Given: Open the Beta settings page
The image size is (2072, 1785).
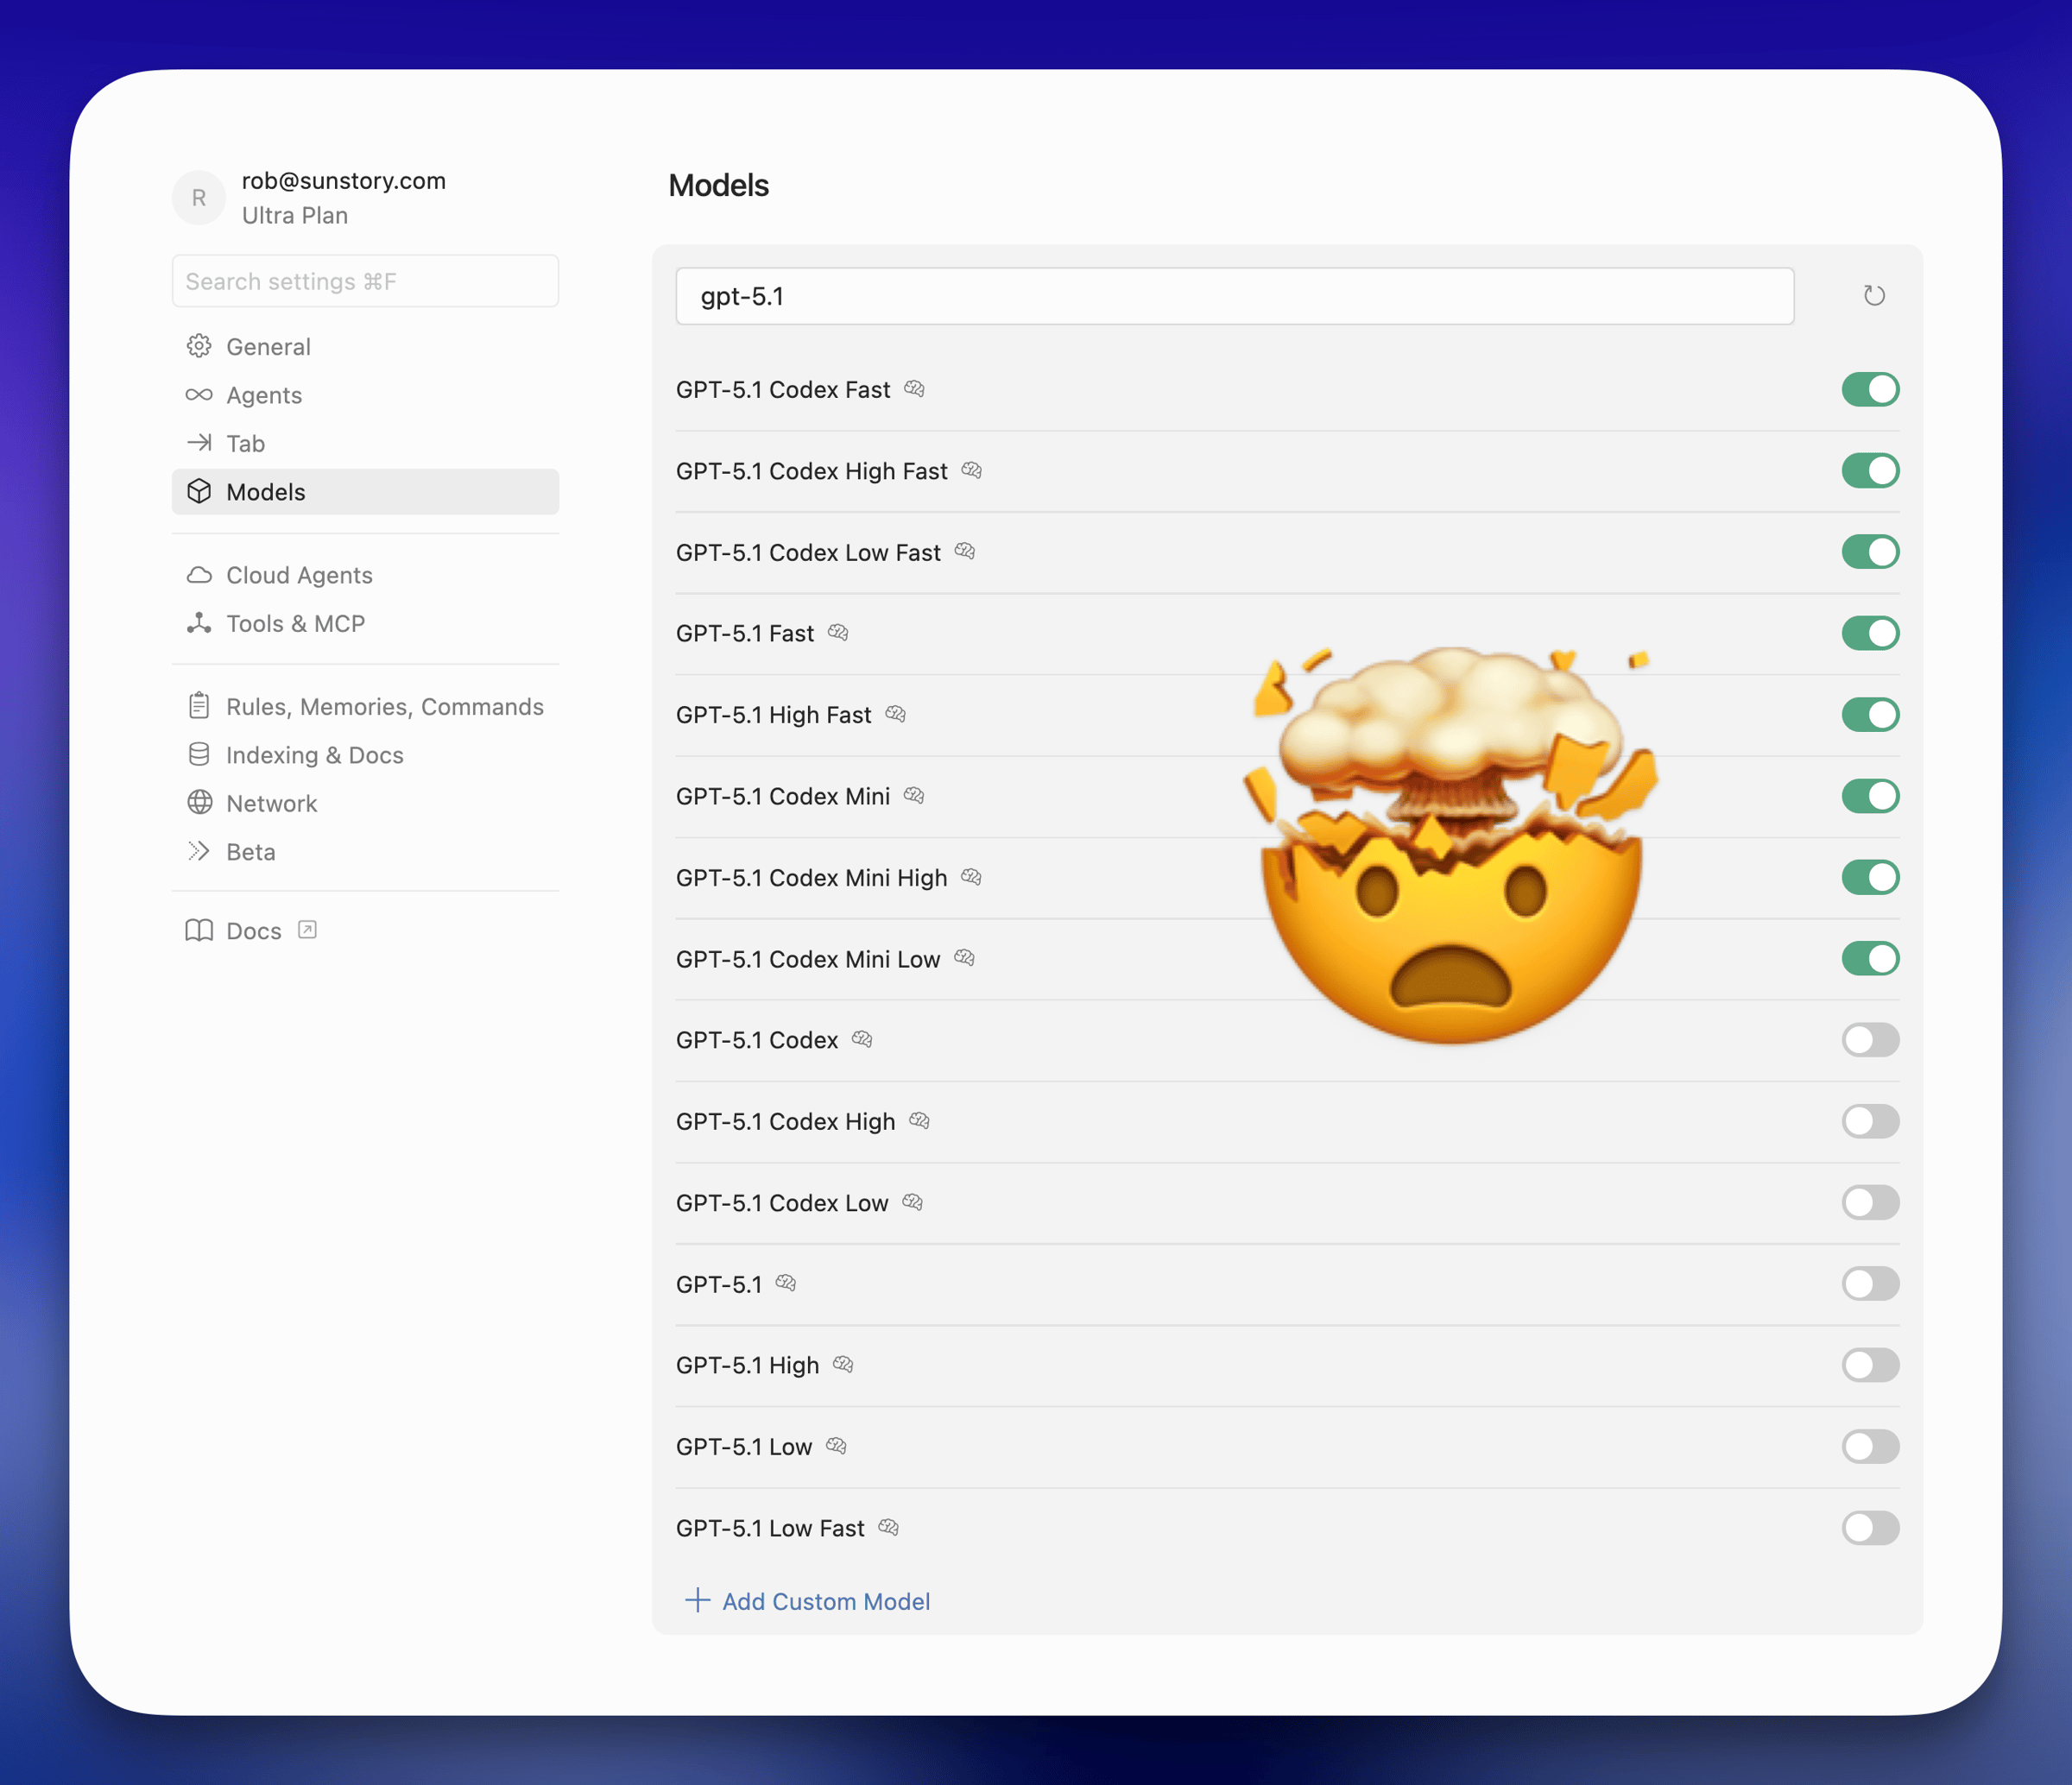Looking at the screenshot, I should click(x=250, y=851).
